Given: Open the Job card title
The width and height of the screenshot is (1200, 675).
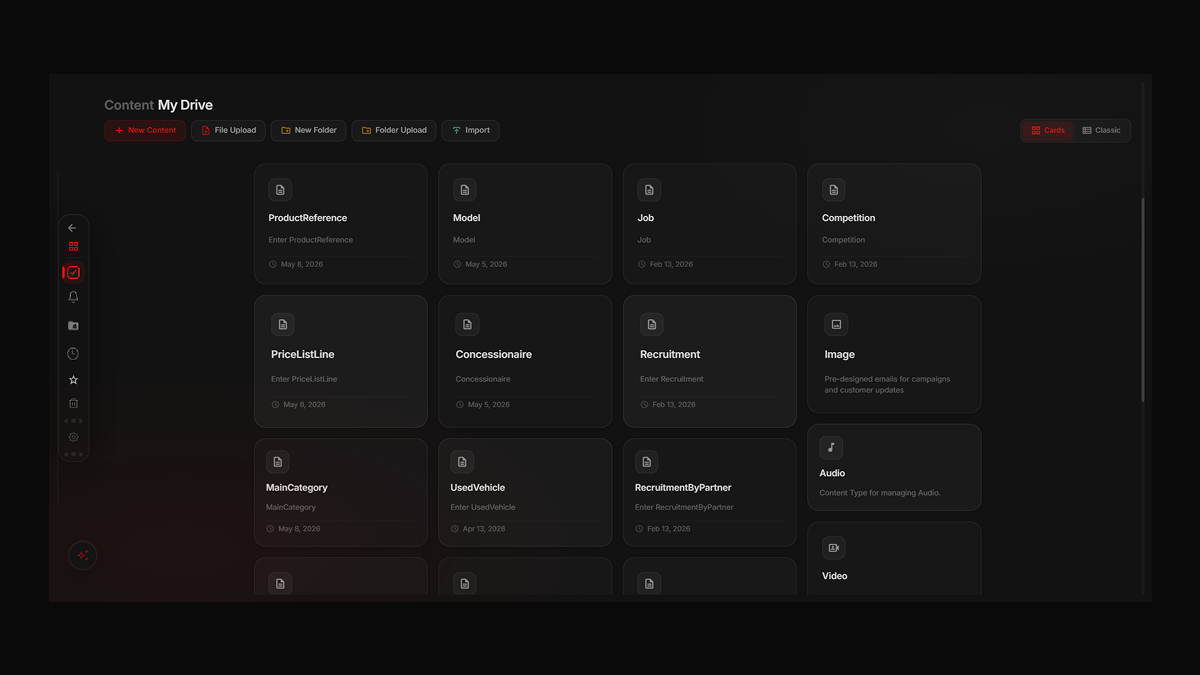Looking at the screenshot, I should click(646, 218).
